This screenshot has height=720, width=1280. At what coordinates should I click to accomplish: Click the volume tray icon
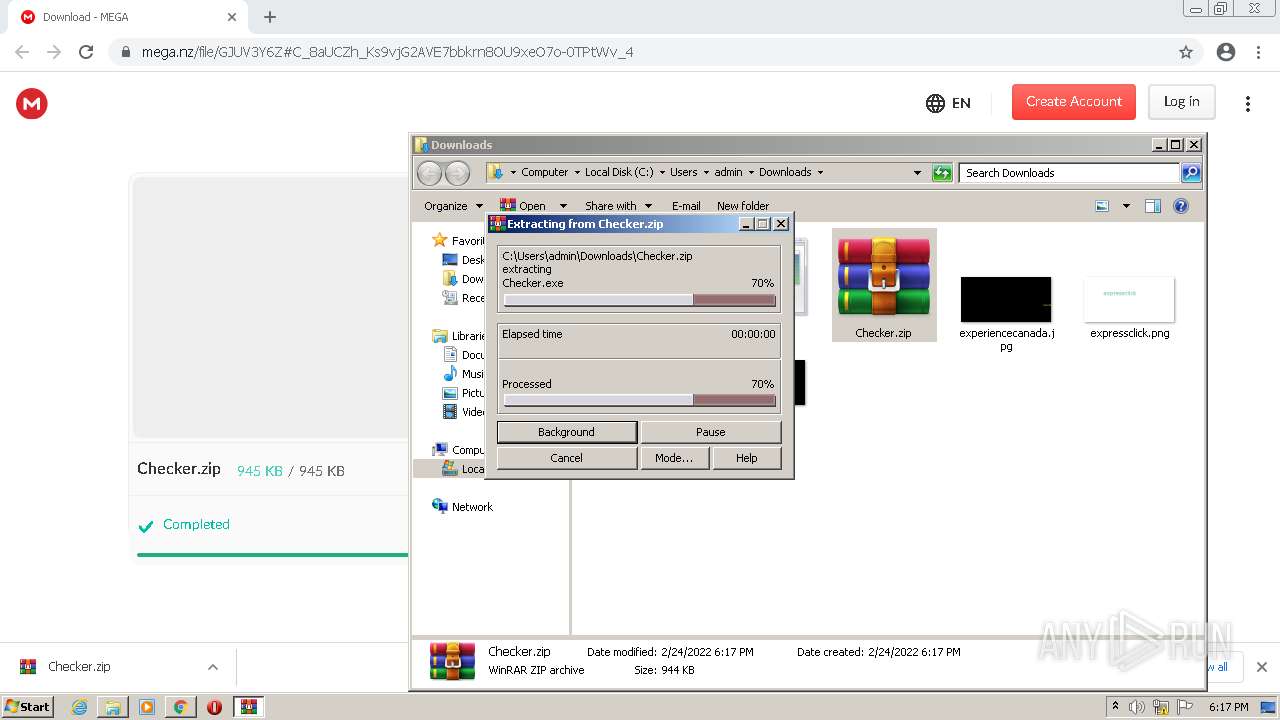[1137, 707]
